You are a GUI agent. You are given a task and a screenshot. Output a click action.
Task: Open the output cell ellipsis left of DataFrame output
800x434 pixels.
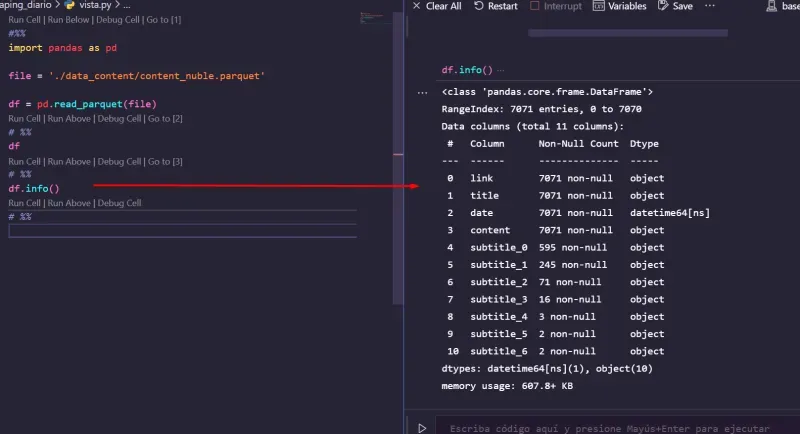click(422, 93)
